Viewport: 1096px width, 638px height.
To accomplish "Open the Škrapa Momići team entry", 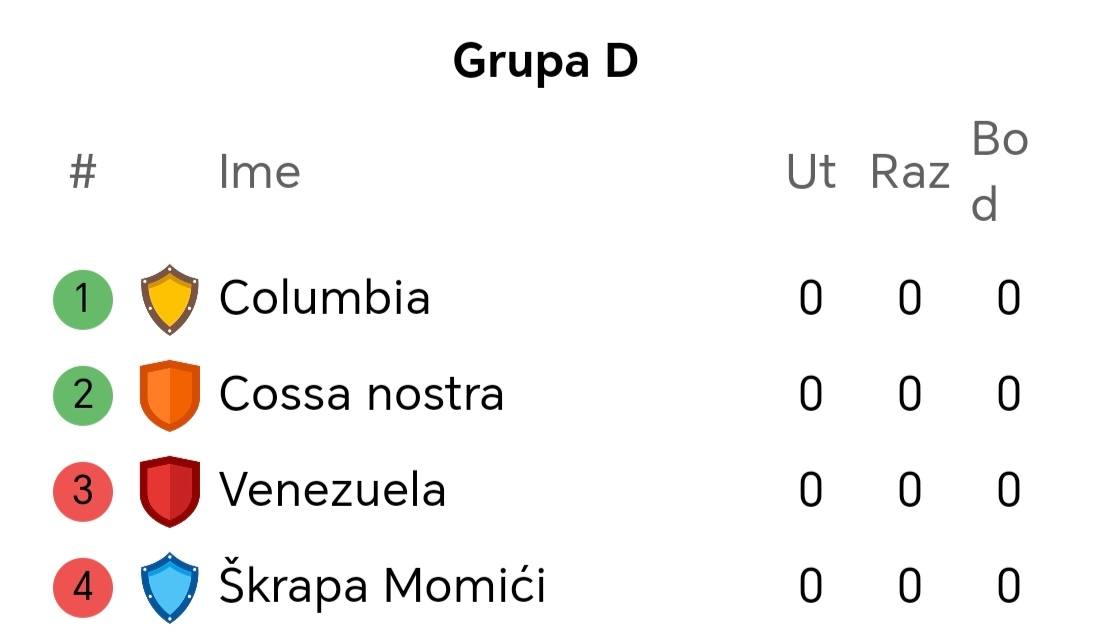I will coord(382,583).
